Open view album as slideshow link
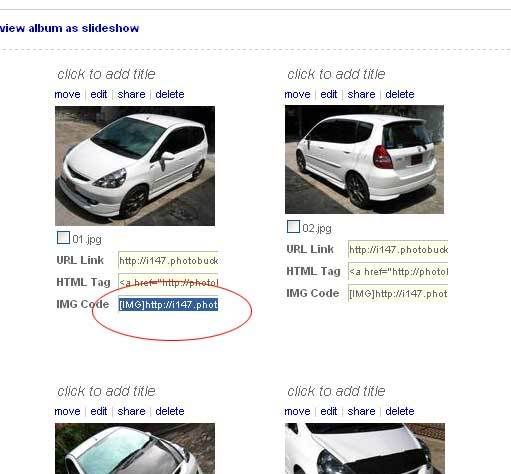The height and width of the screenshot is (474, 511). (x=69, y=28)
